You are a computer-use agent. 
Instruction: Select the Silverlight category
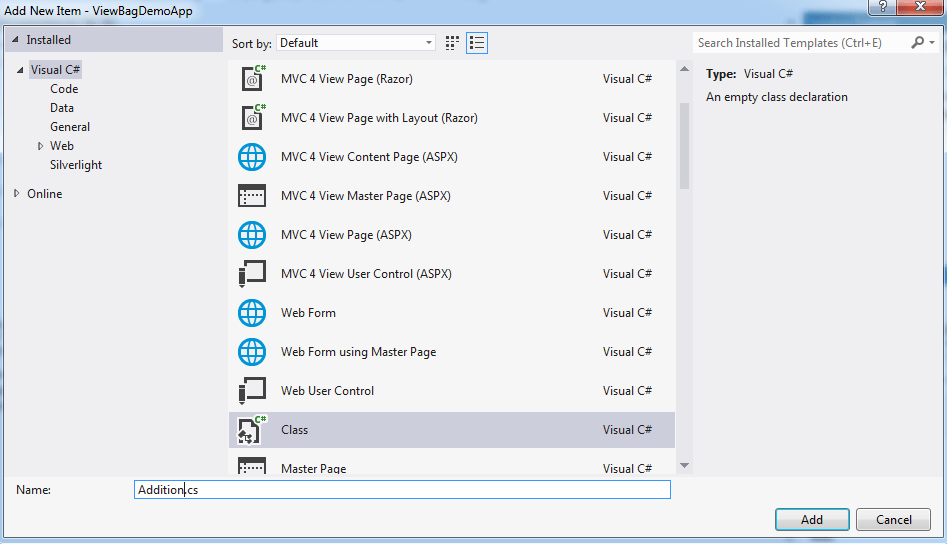coord(76,165)
